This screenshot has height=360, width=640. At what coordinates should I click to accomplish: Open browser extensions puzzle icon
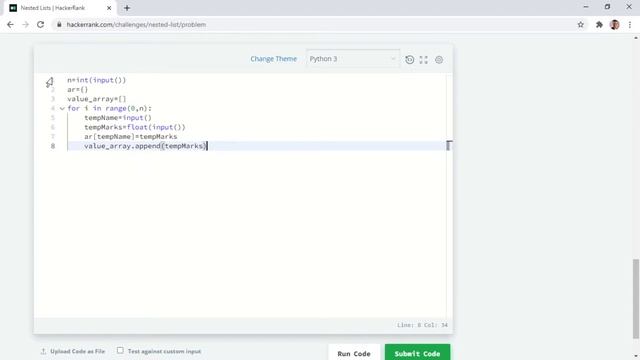[x=599, y=24]
